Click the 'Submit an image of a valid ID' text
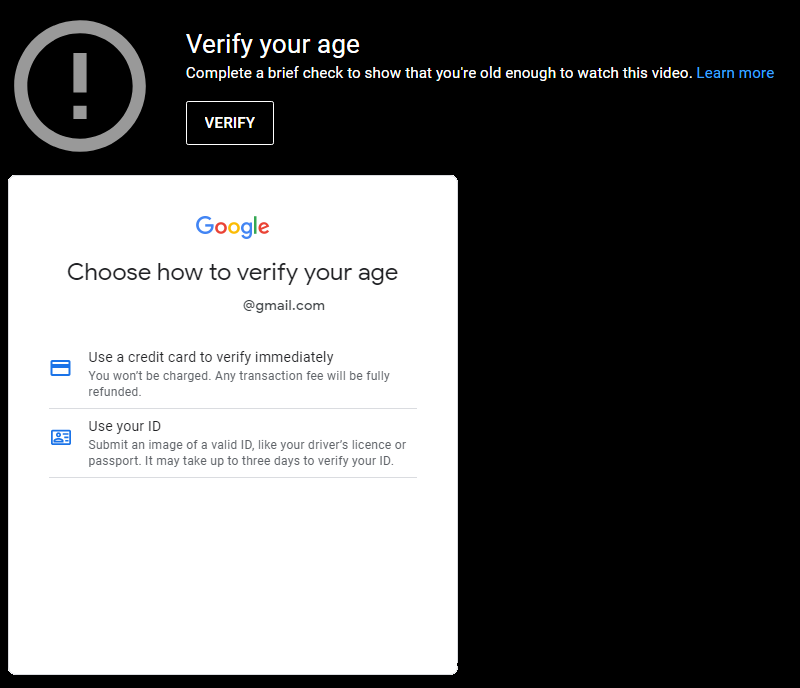 tap(247, 453)
